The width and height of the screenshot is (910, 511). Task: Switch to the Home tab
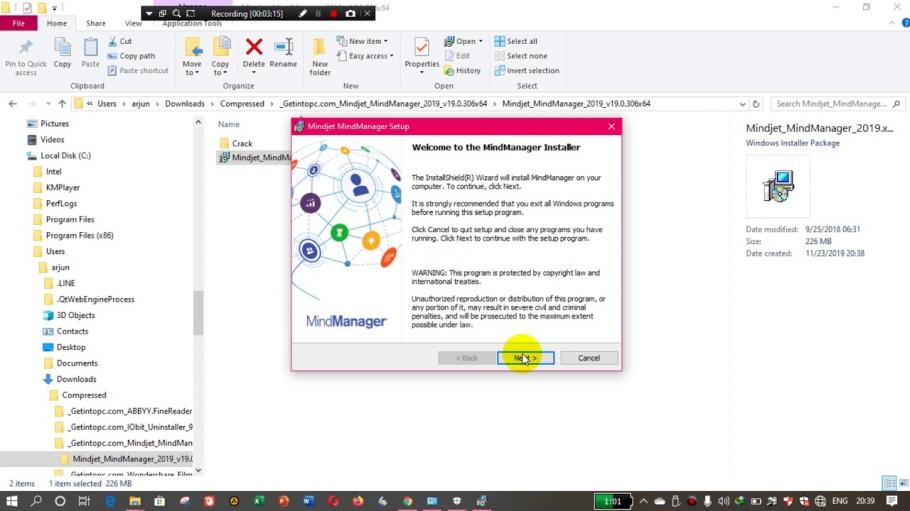click(57, 23)
